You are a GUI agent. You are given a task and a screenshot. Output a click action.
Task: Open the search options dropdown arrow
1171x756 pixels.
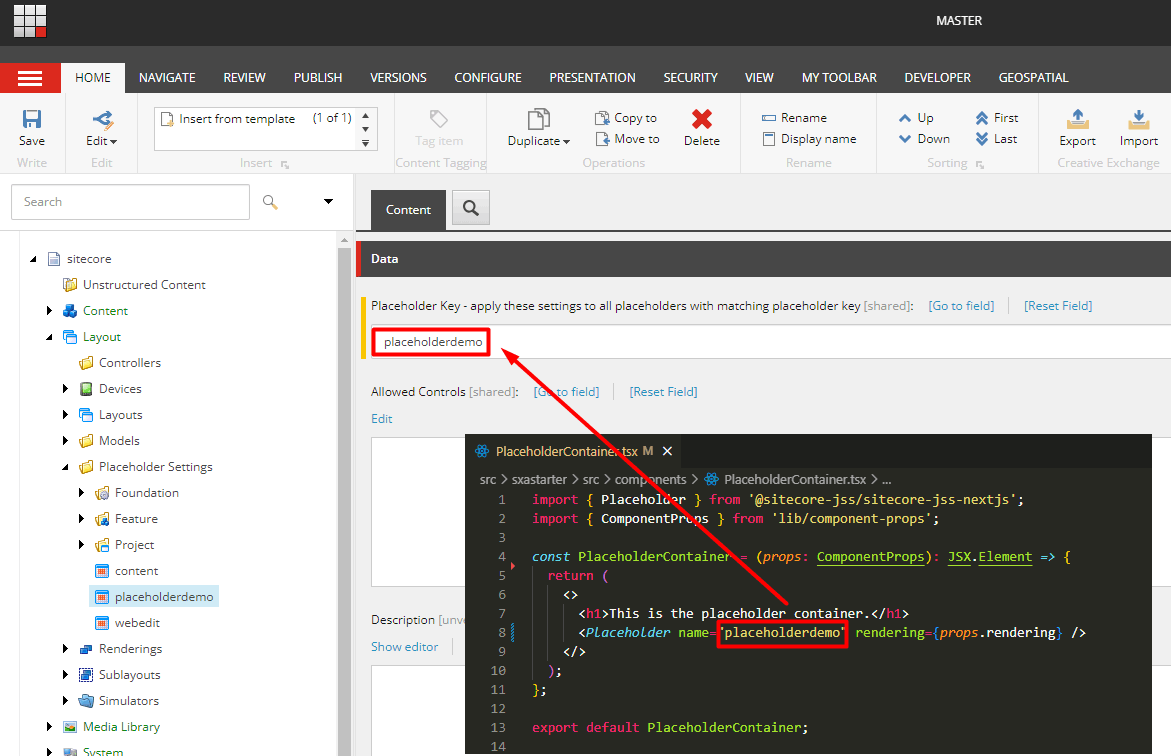(x=328, y=202)
